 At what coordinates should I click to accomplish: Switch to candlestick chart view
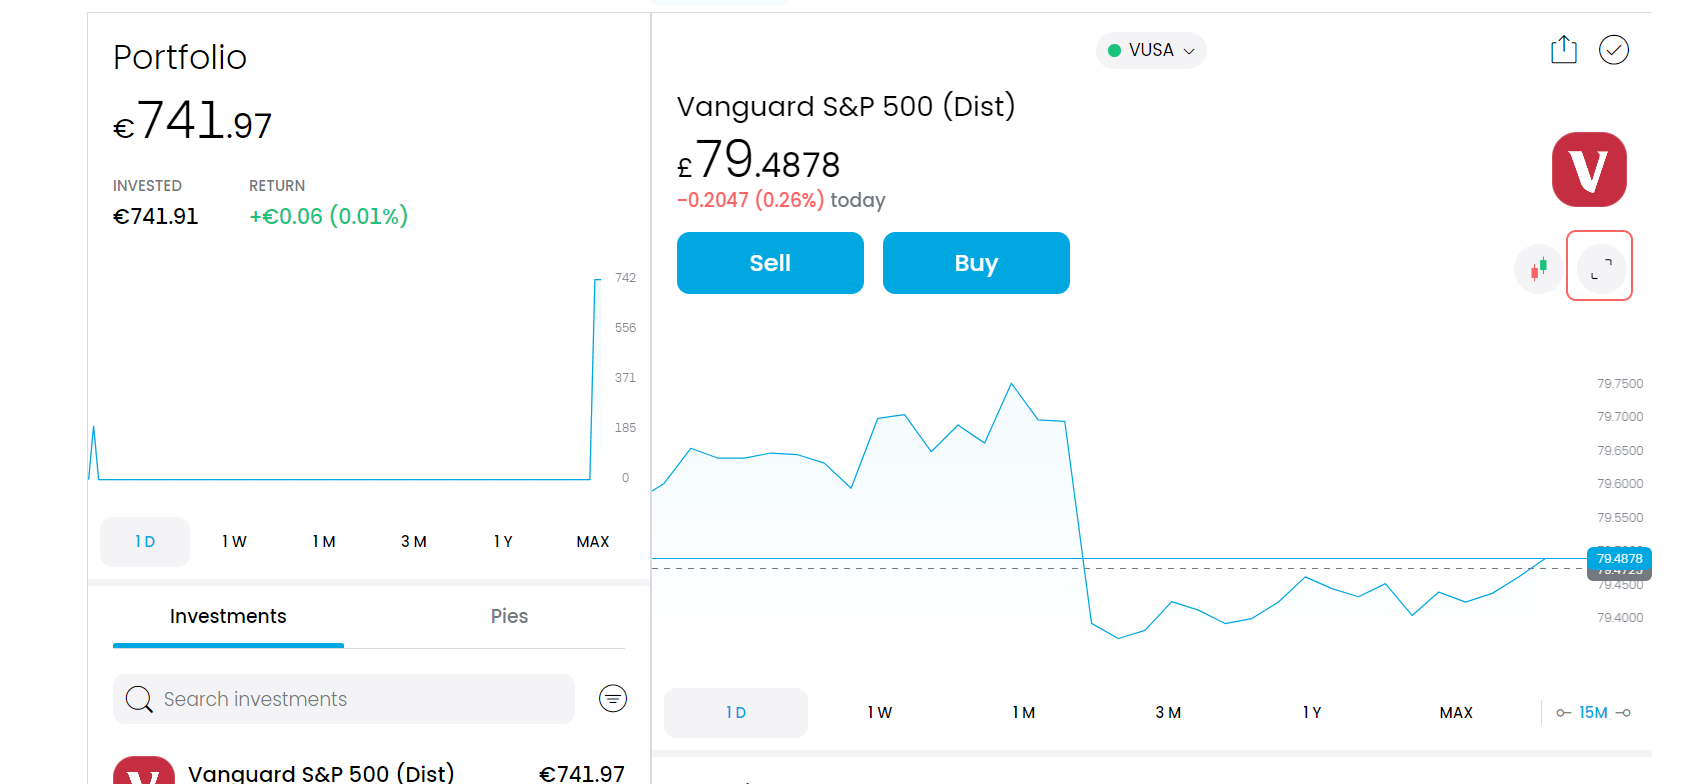pyautogui.click(x=1538, y=269)
